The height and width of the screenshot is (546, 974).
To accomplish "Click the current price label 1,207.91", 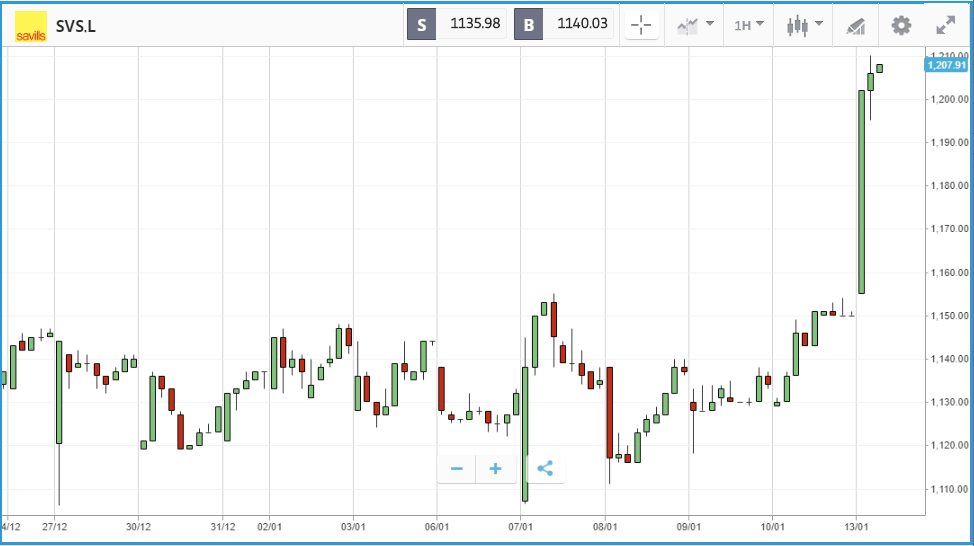I will pos(946,65).
